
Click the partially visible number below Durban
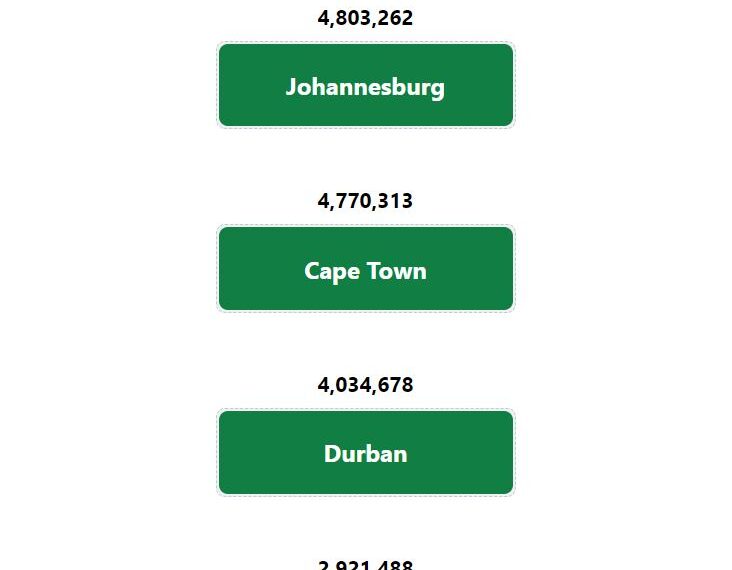click(365, 565)
